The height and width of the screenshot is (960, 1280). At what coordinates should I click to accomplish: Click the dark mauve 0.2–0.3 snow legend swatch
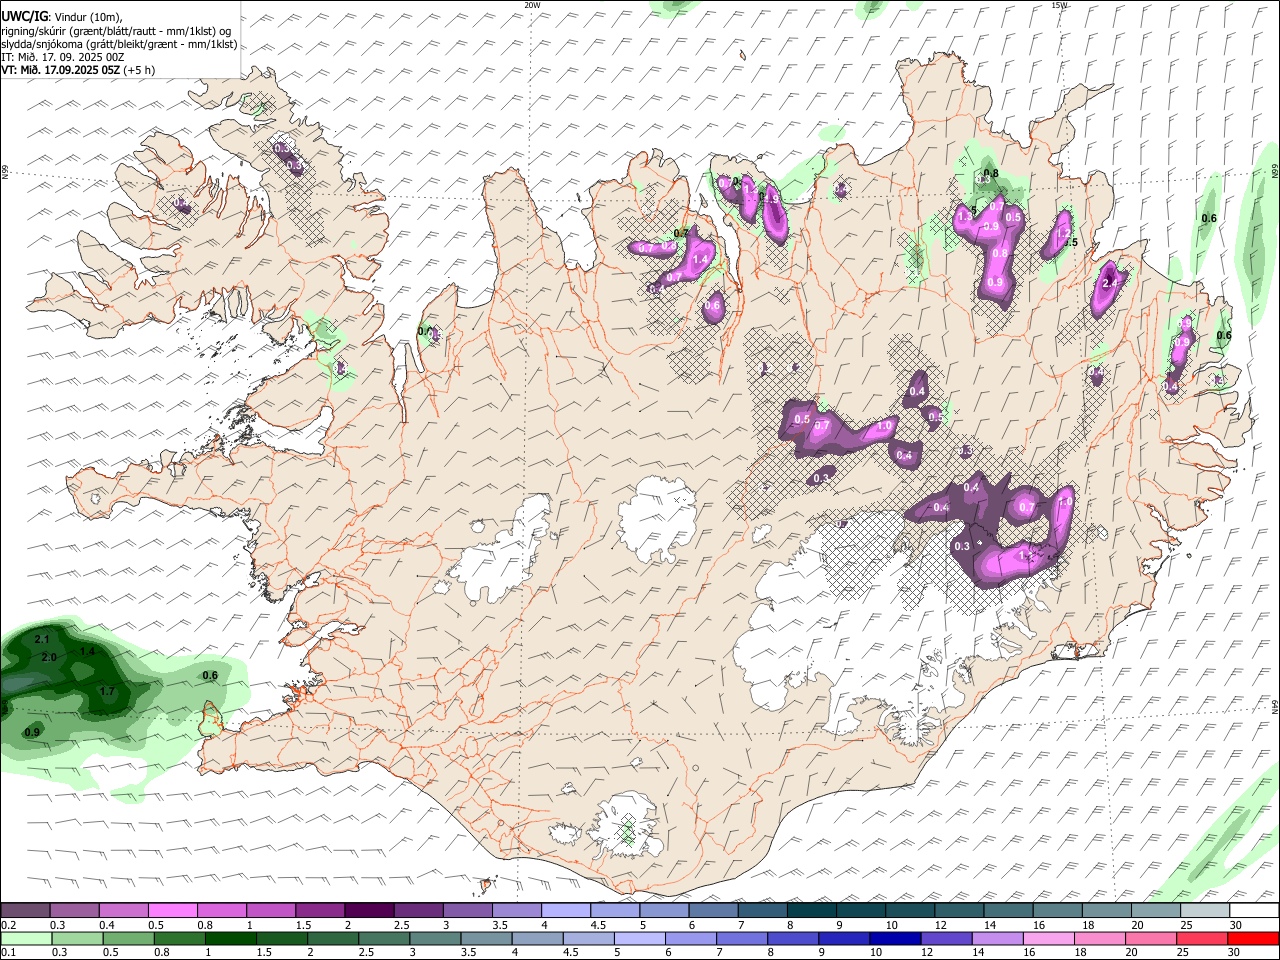point(26,911)
